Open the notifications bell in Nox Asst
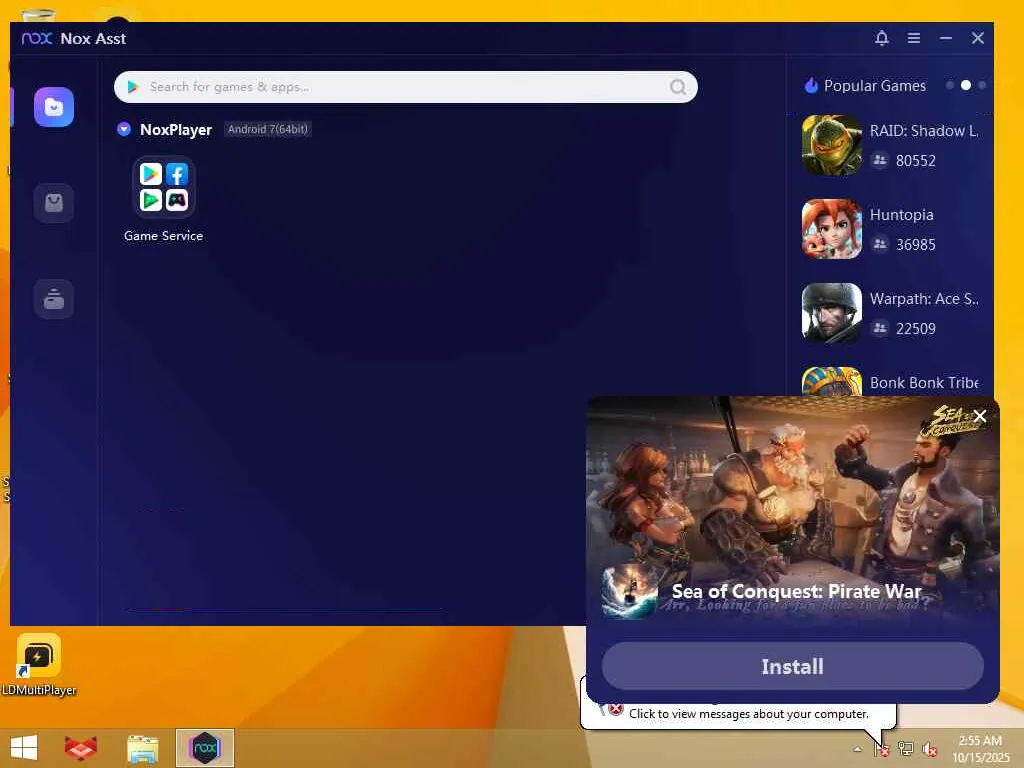This screenshot has height=768, width=1024. (x=882, y=39)
